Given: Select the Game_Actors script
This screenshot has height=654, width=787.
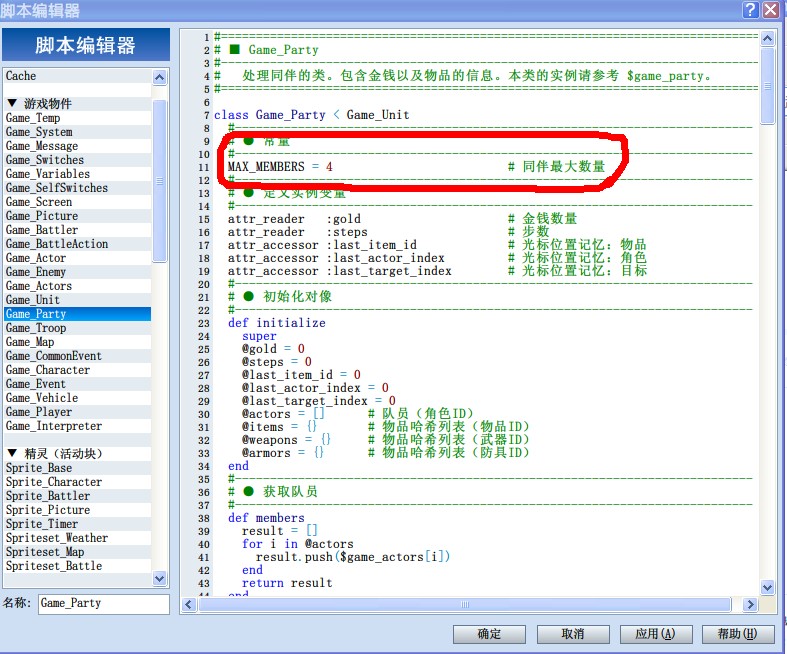Looking at the screenshot, I should coord(77,287).
